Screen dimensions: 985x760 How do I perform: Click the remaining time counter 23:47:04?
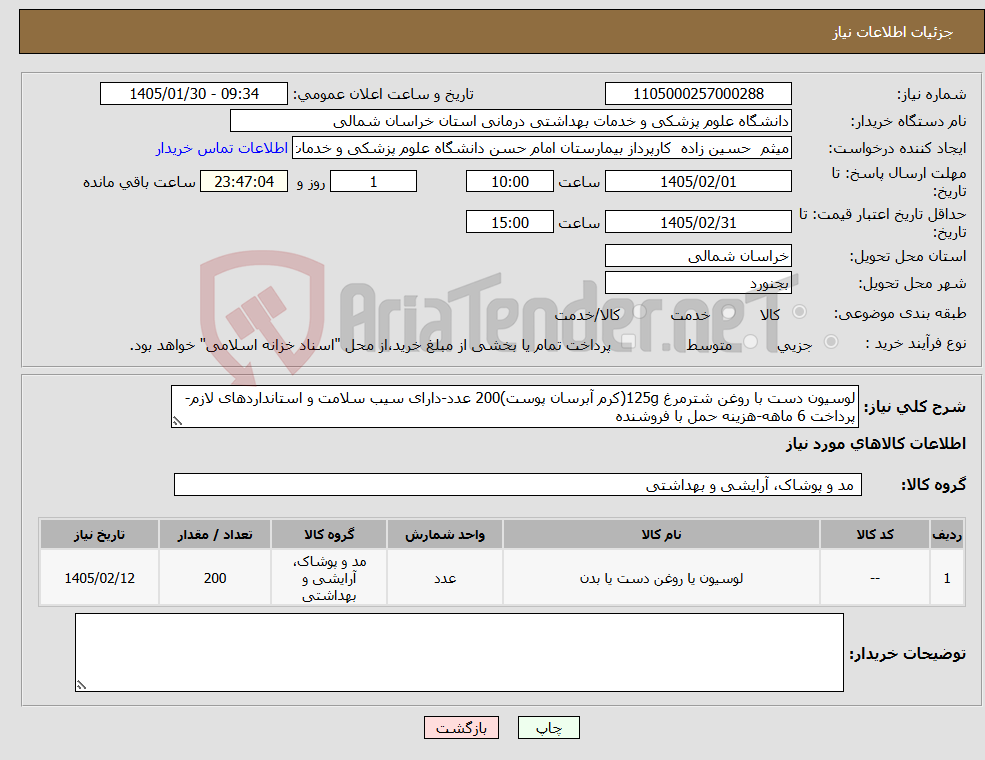click(x=244, y=182)
